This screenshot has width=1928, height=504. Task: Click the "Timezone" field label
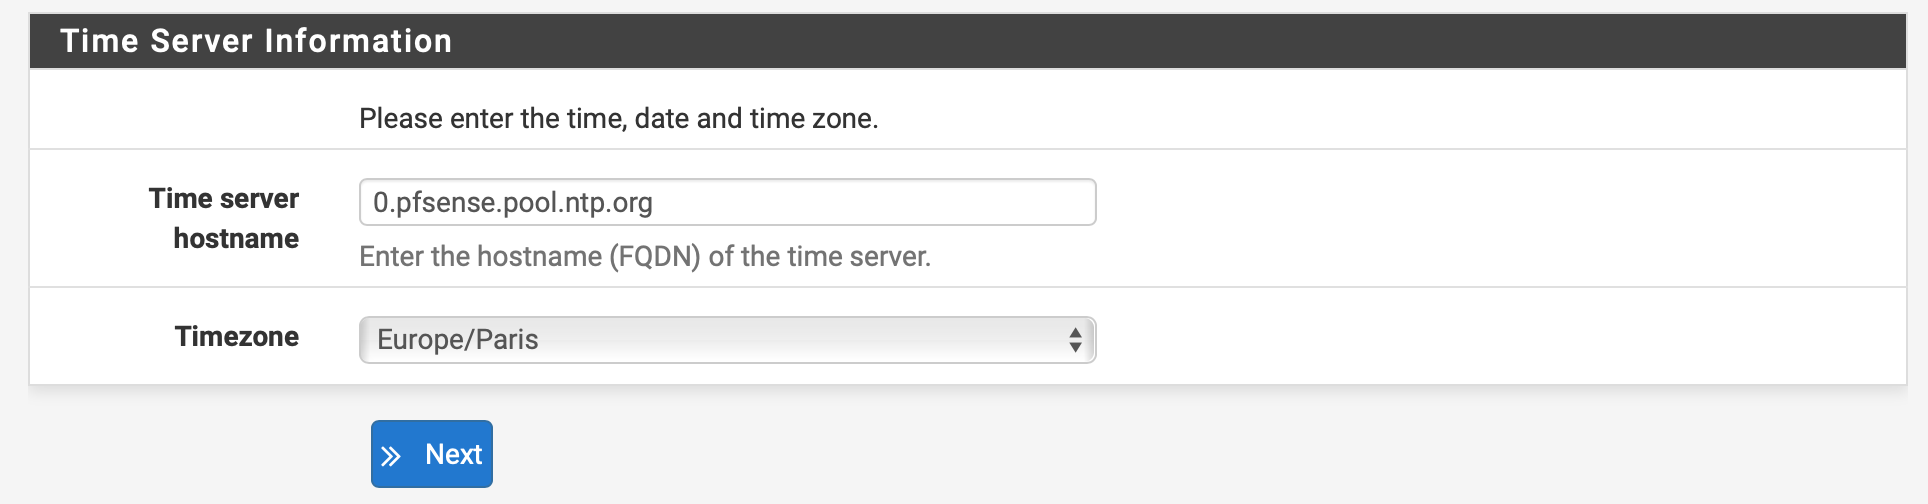tap(237, 336)
